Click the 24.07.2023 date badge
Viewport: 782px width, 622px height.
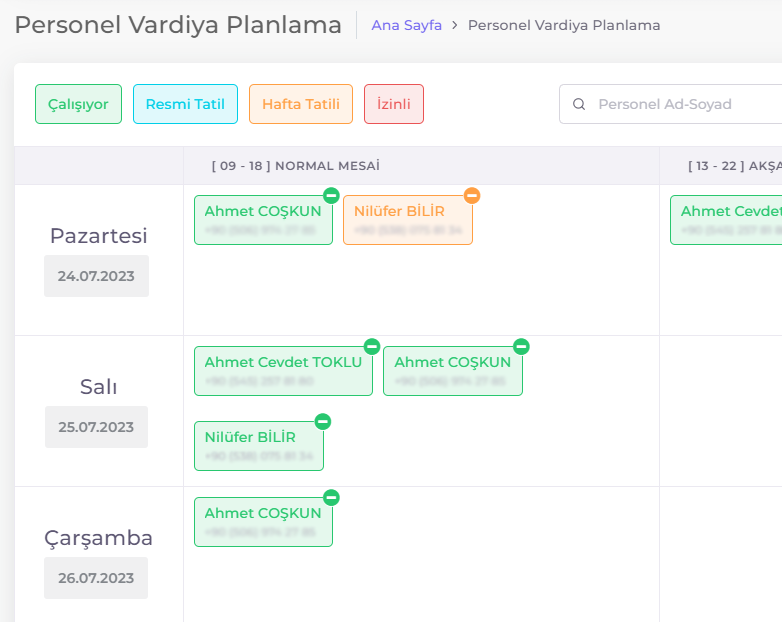click(x=96, y=276)
